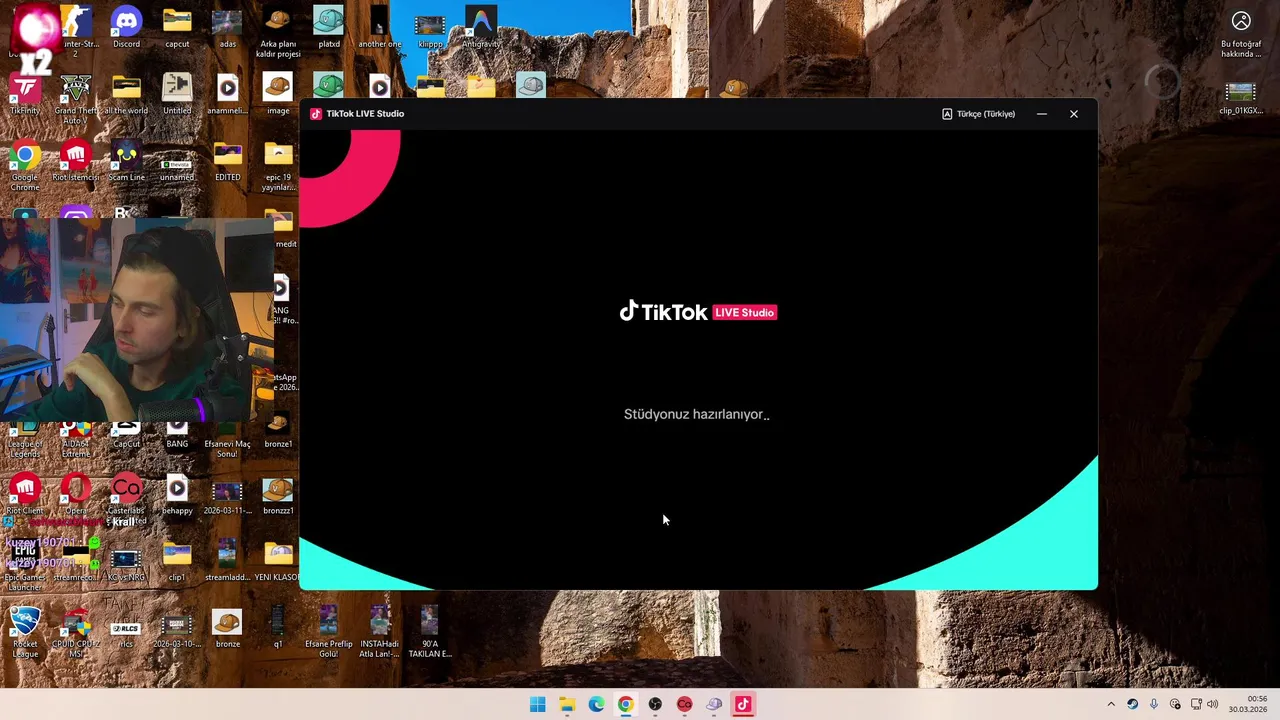This screenshot has height=720, width=1280.
Task: Switch to Chrome in the taskbar
Action: (x=625, y=705)
